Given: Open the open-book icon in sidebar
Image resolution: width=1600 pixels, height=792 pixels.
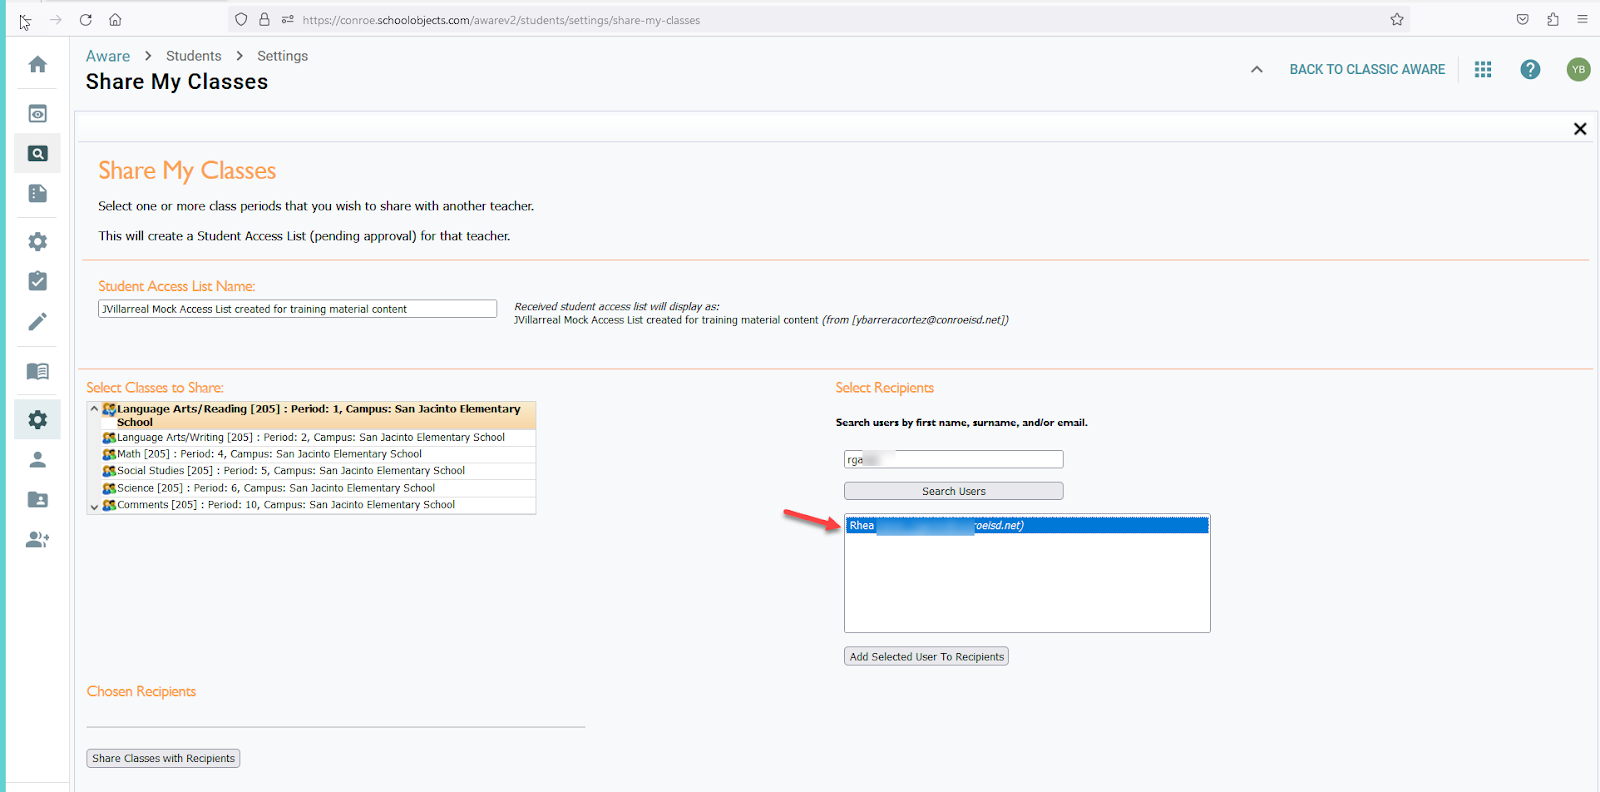Looking at the screenshot, I should click(37, 372).
